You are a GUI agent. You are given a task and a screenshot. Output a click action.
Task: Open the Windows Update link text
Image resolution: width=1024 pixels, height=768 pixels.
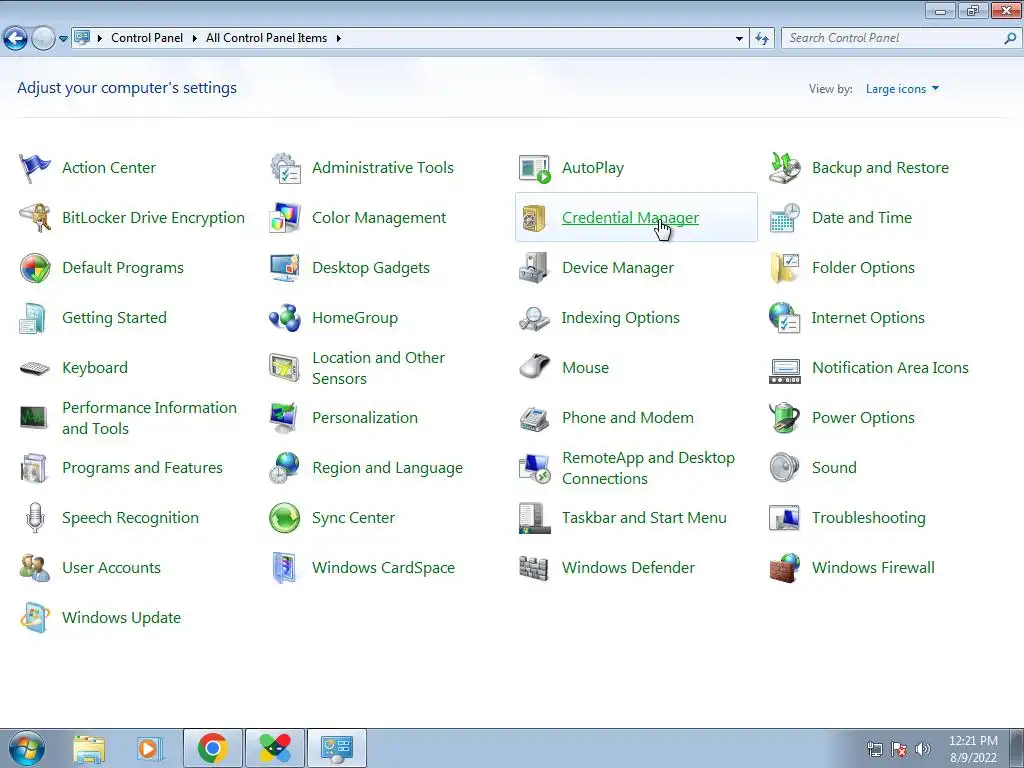click(x=121, y=618)
